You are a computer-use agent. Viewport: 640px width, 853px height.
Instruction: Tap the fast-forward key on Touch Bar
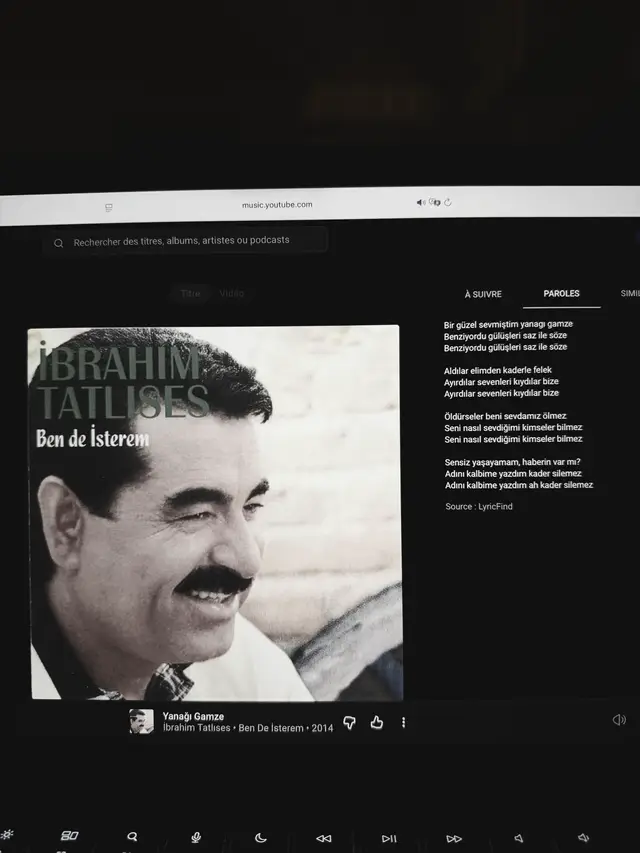(x=454, y=838)
